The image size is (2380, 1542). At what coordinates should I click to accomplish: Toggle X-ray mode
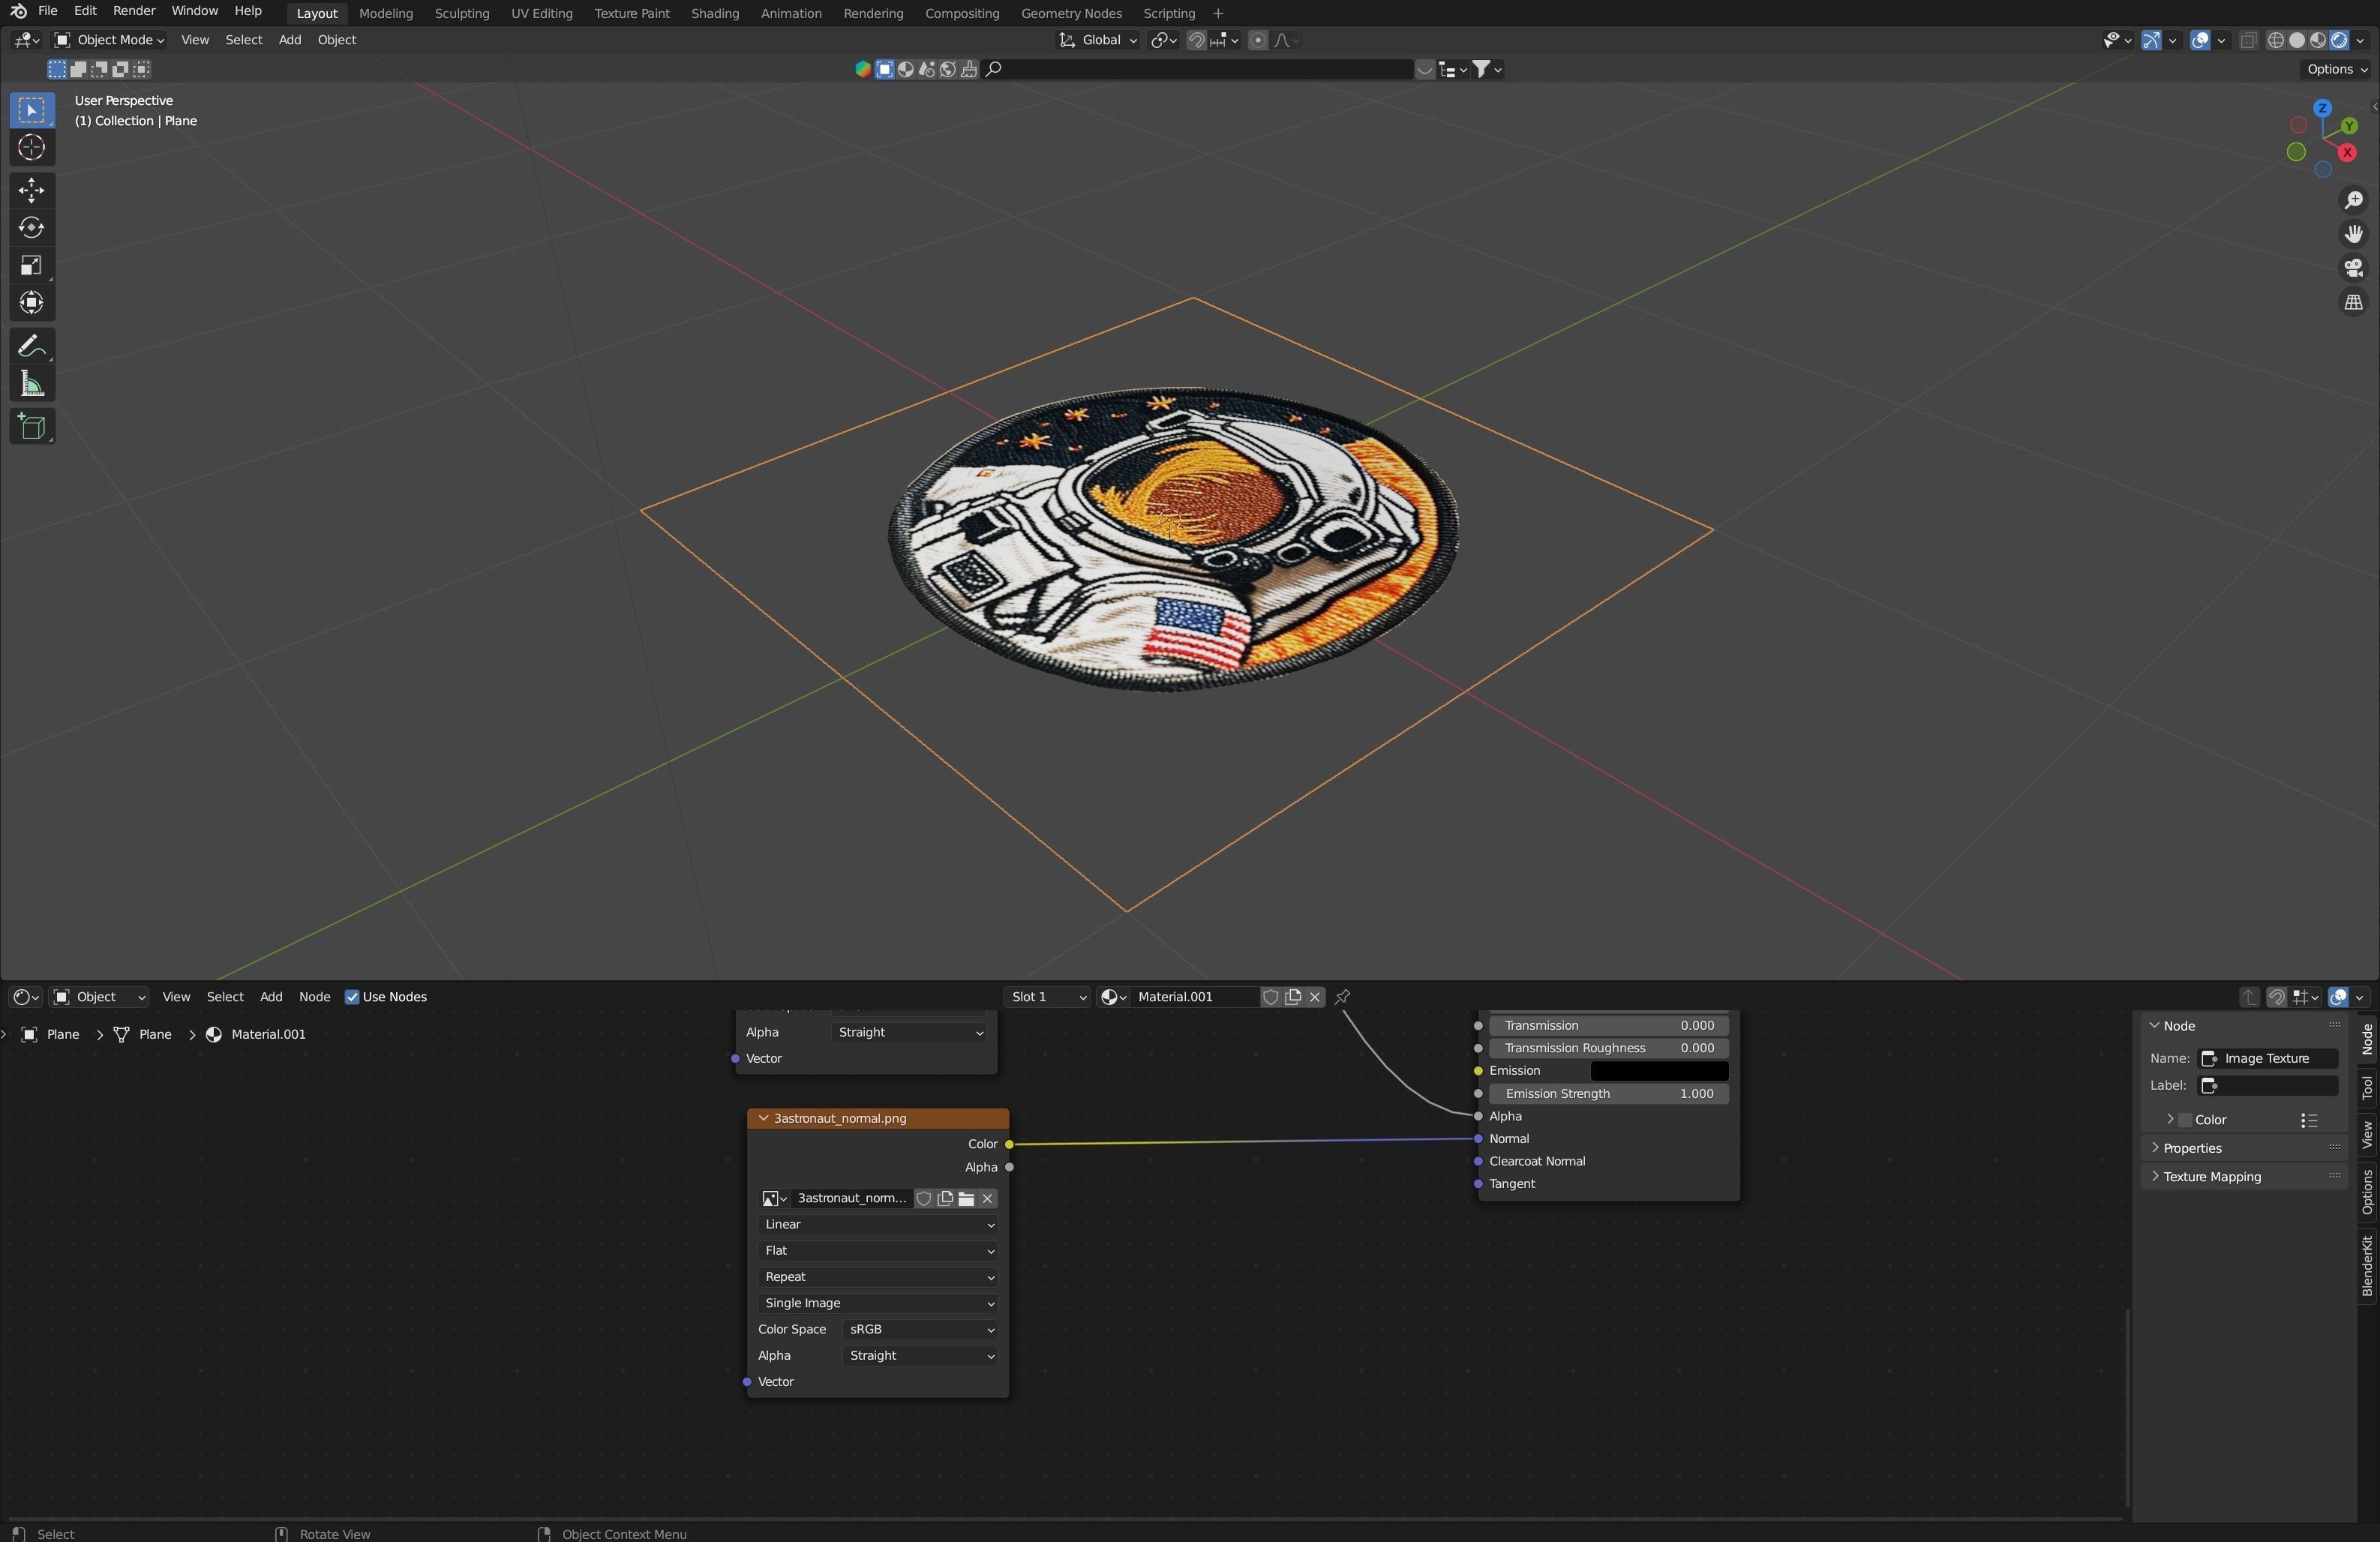[x=2248, y=40]
